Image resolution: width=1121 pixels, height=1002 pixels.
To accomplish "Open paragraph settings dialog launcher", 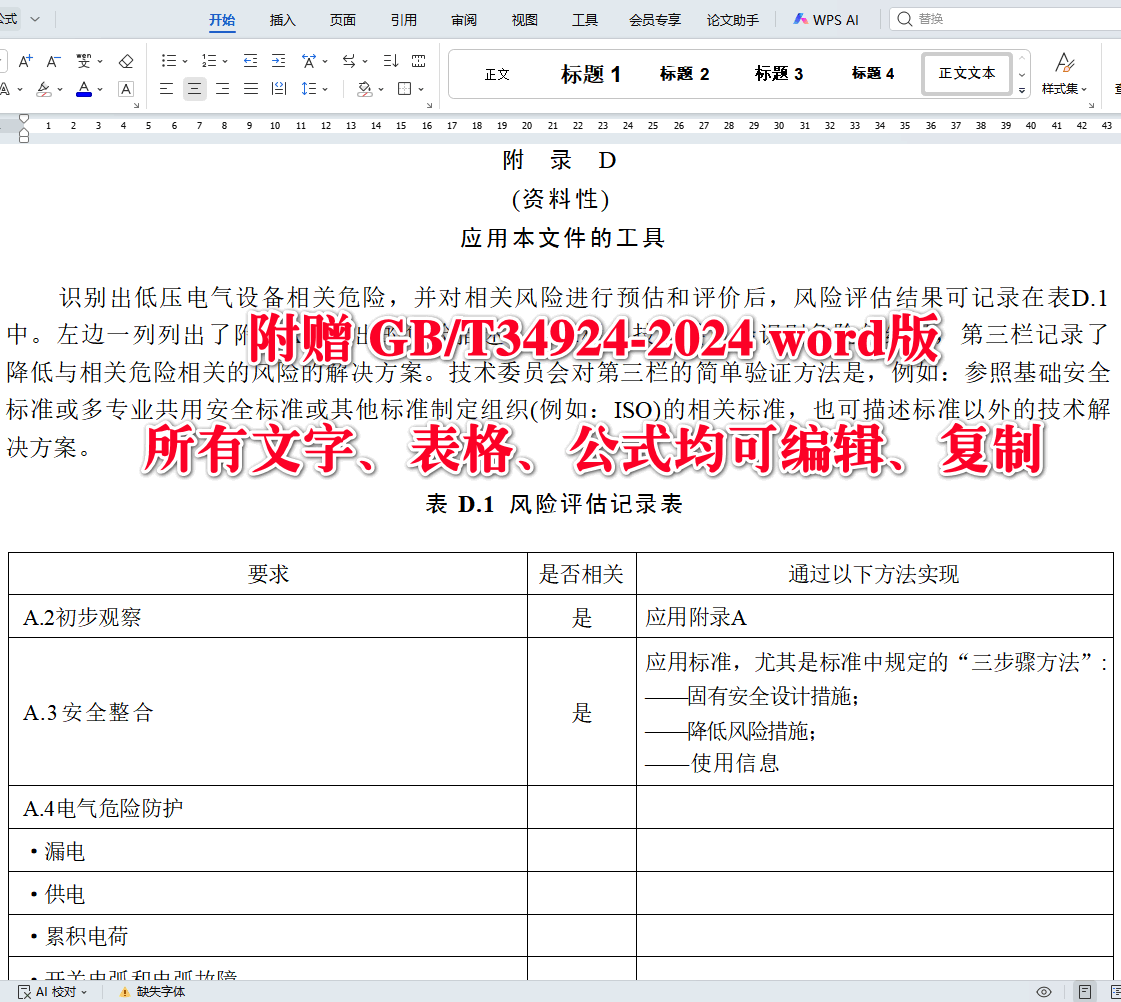I will point(430,106).
